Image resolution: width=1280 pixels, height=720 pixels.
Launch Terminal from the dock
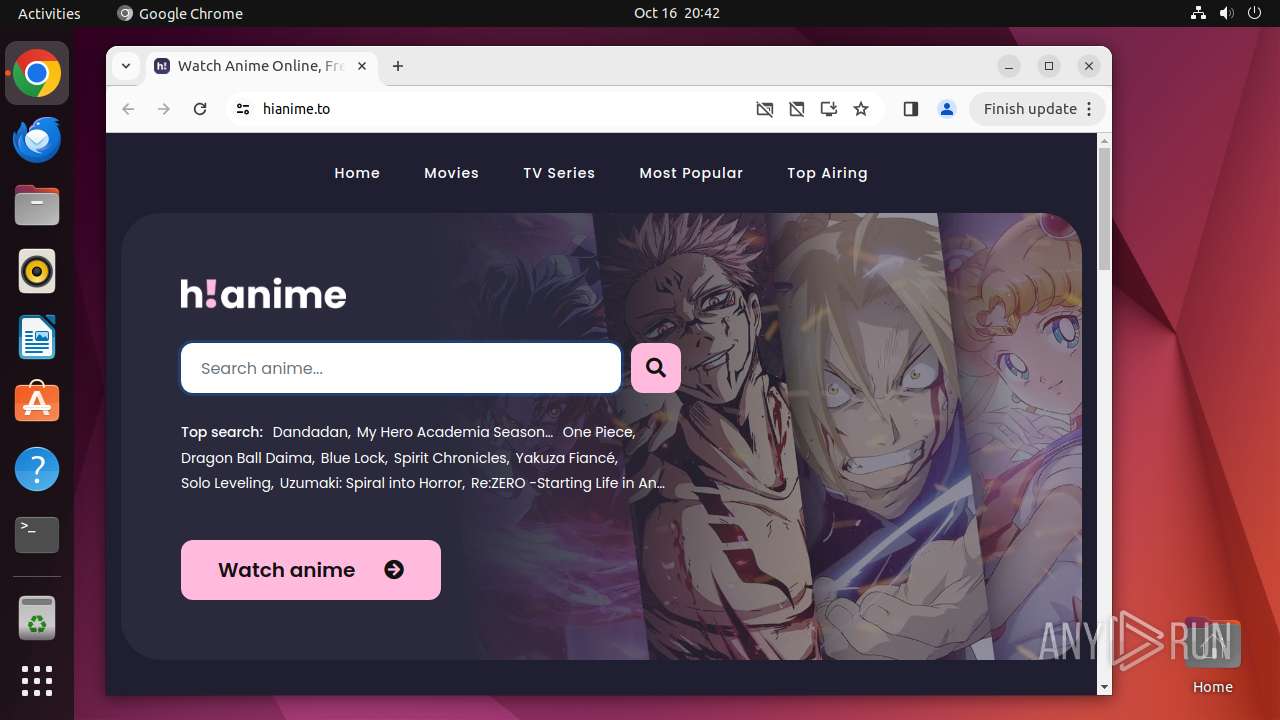37,535
